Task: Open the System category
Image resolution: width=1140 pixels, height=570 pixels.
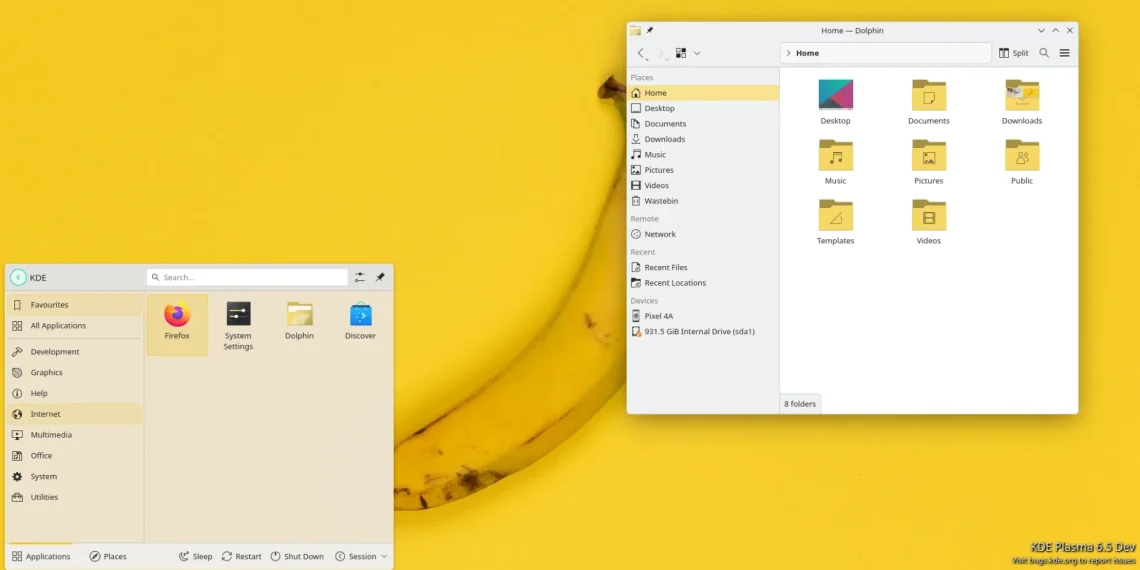Action: point(74,476)
